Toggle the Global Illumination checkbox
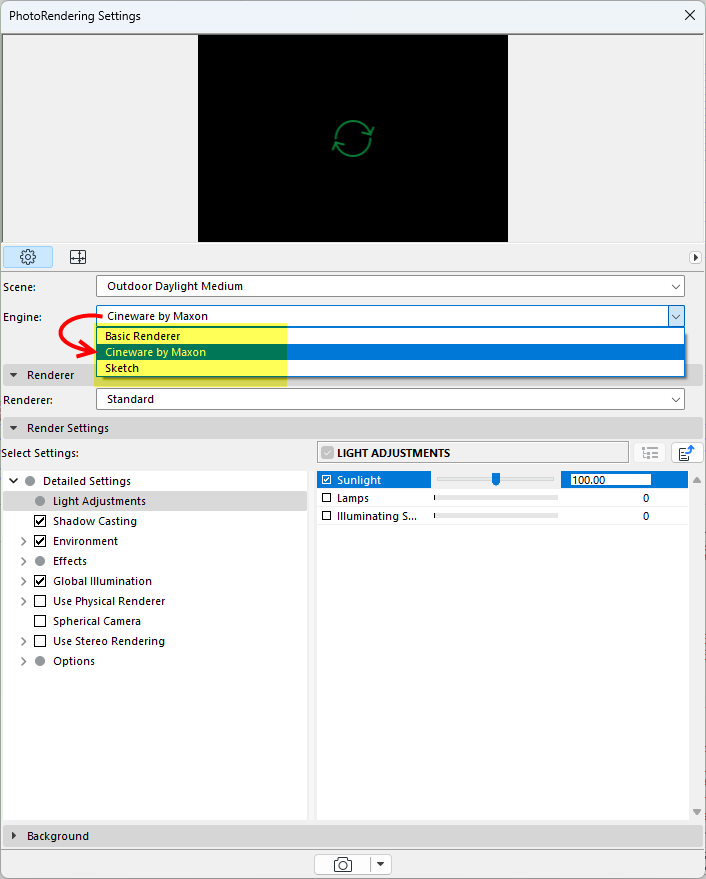 pyautogui.click(x=40, y=581)
